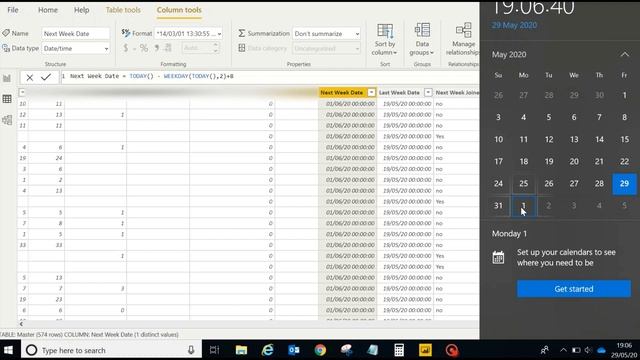Open Calculator from the taskbar

399,350
